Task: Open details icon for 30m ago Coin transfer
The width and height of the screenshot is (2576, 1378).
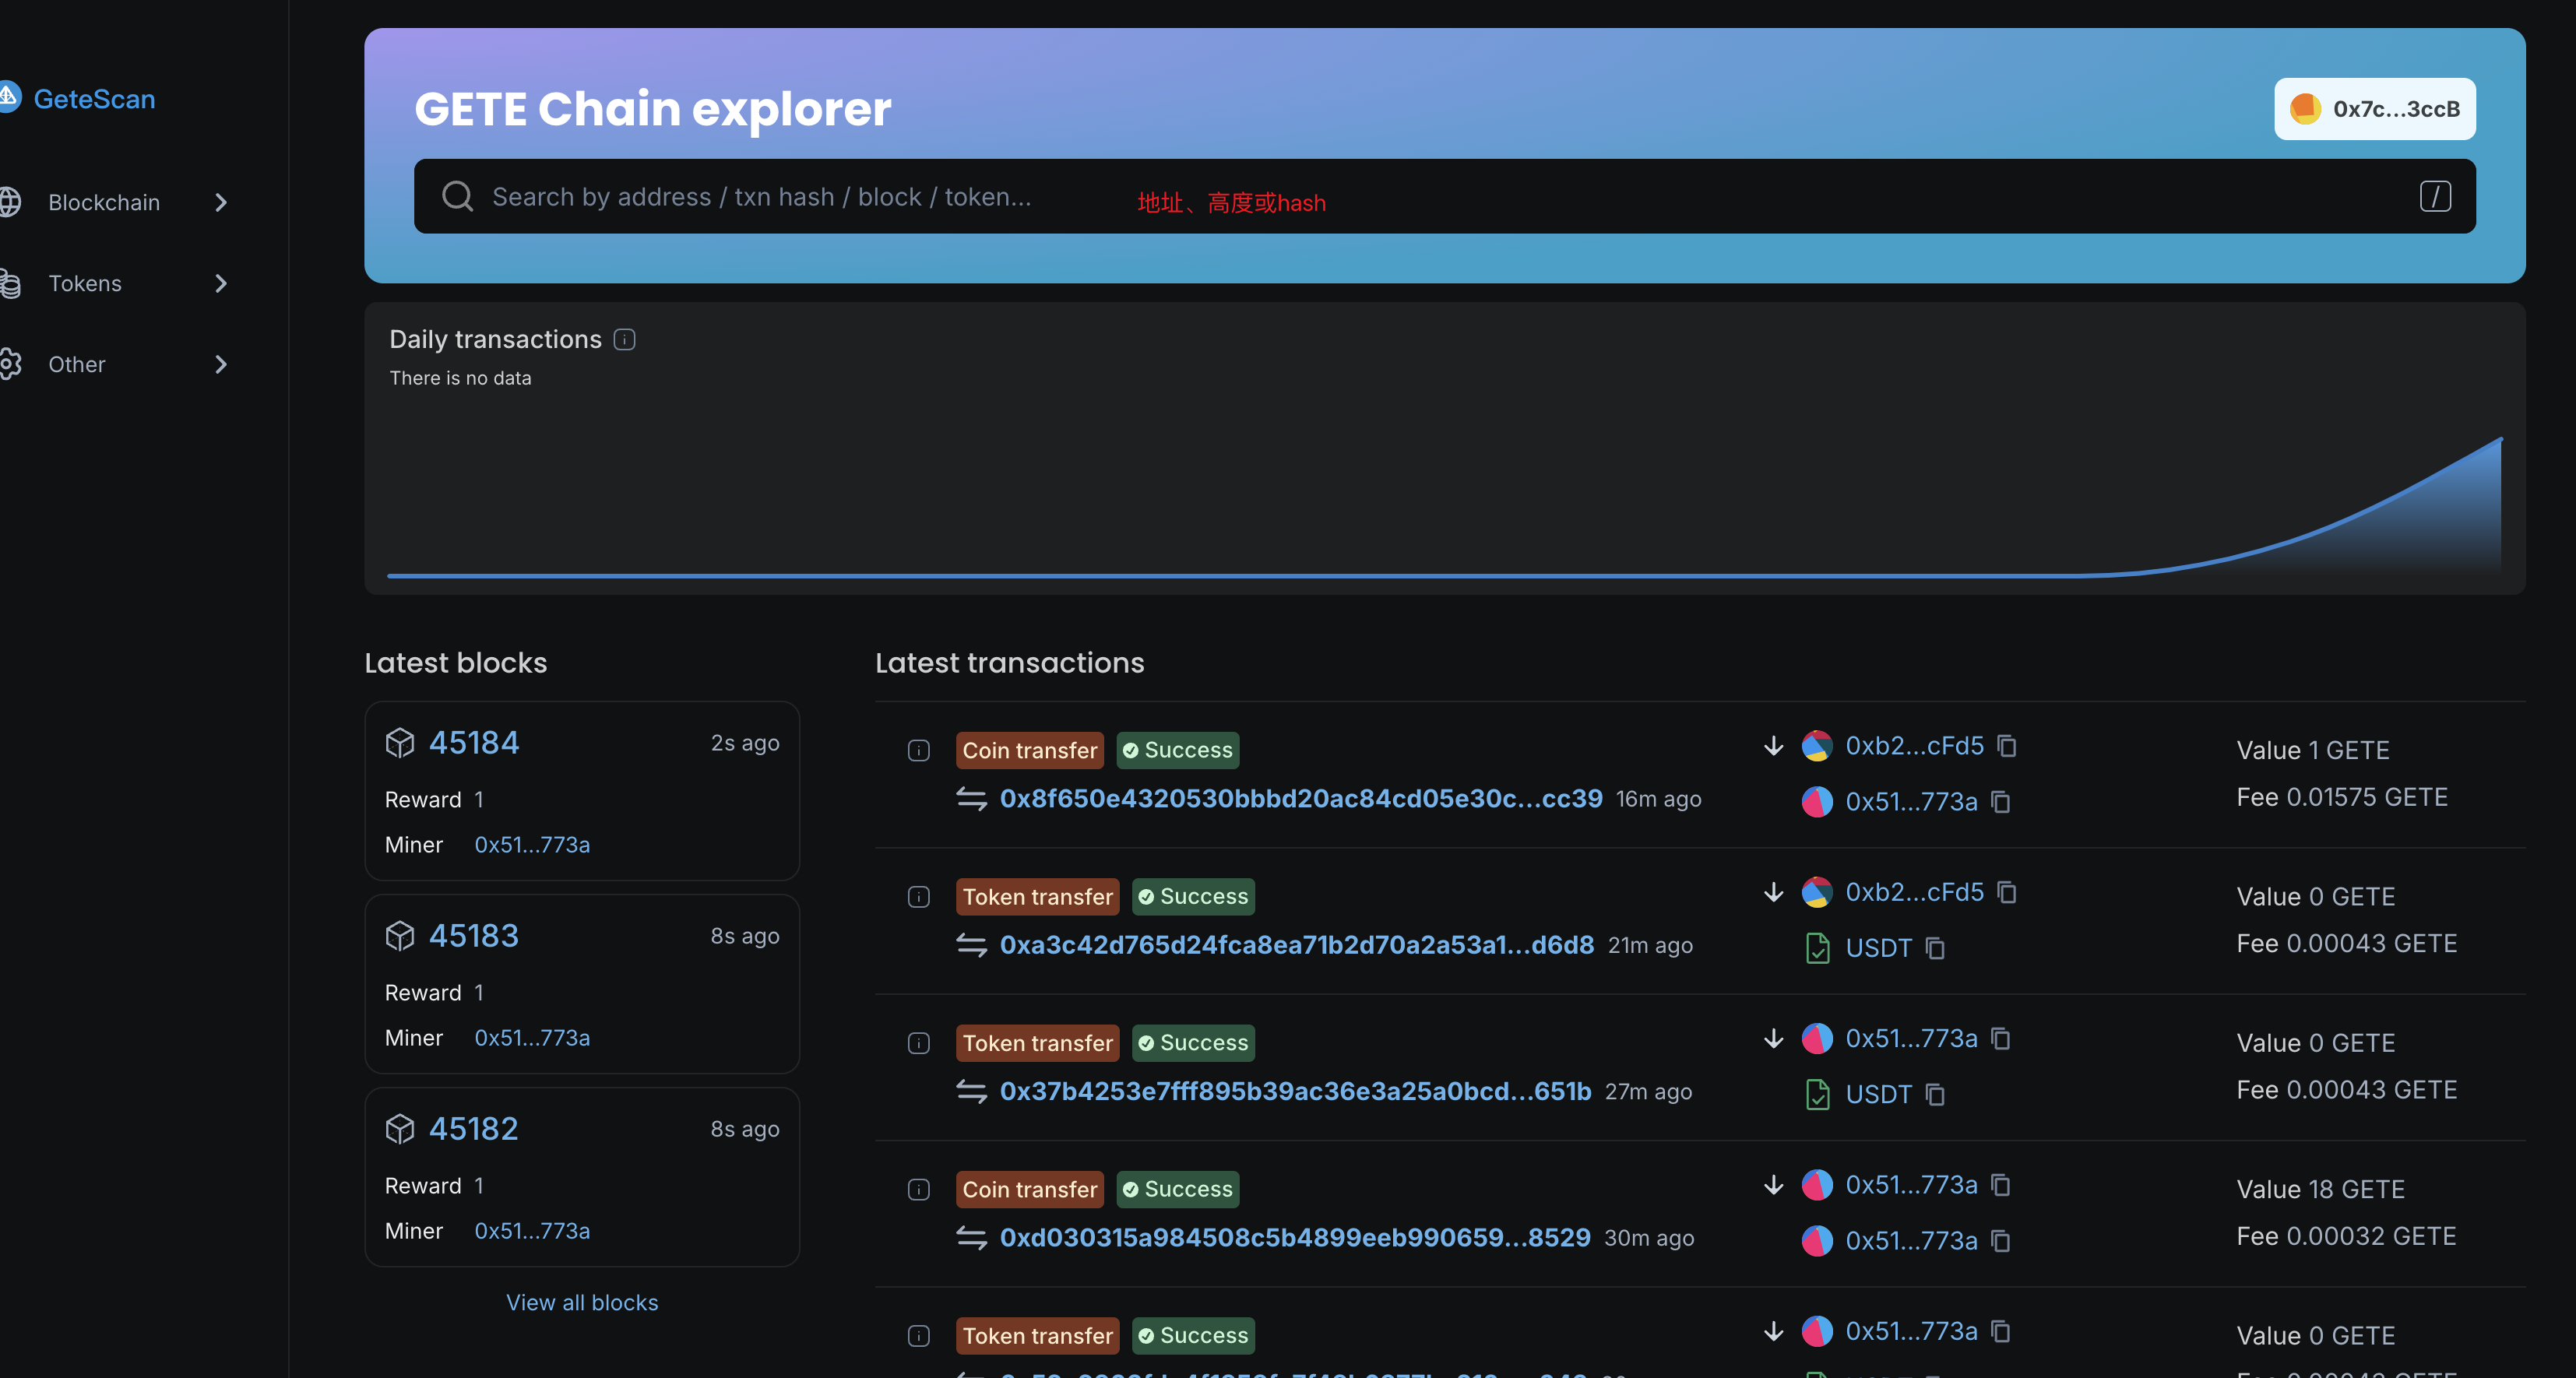Action: click(918, 1190)
